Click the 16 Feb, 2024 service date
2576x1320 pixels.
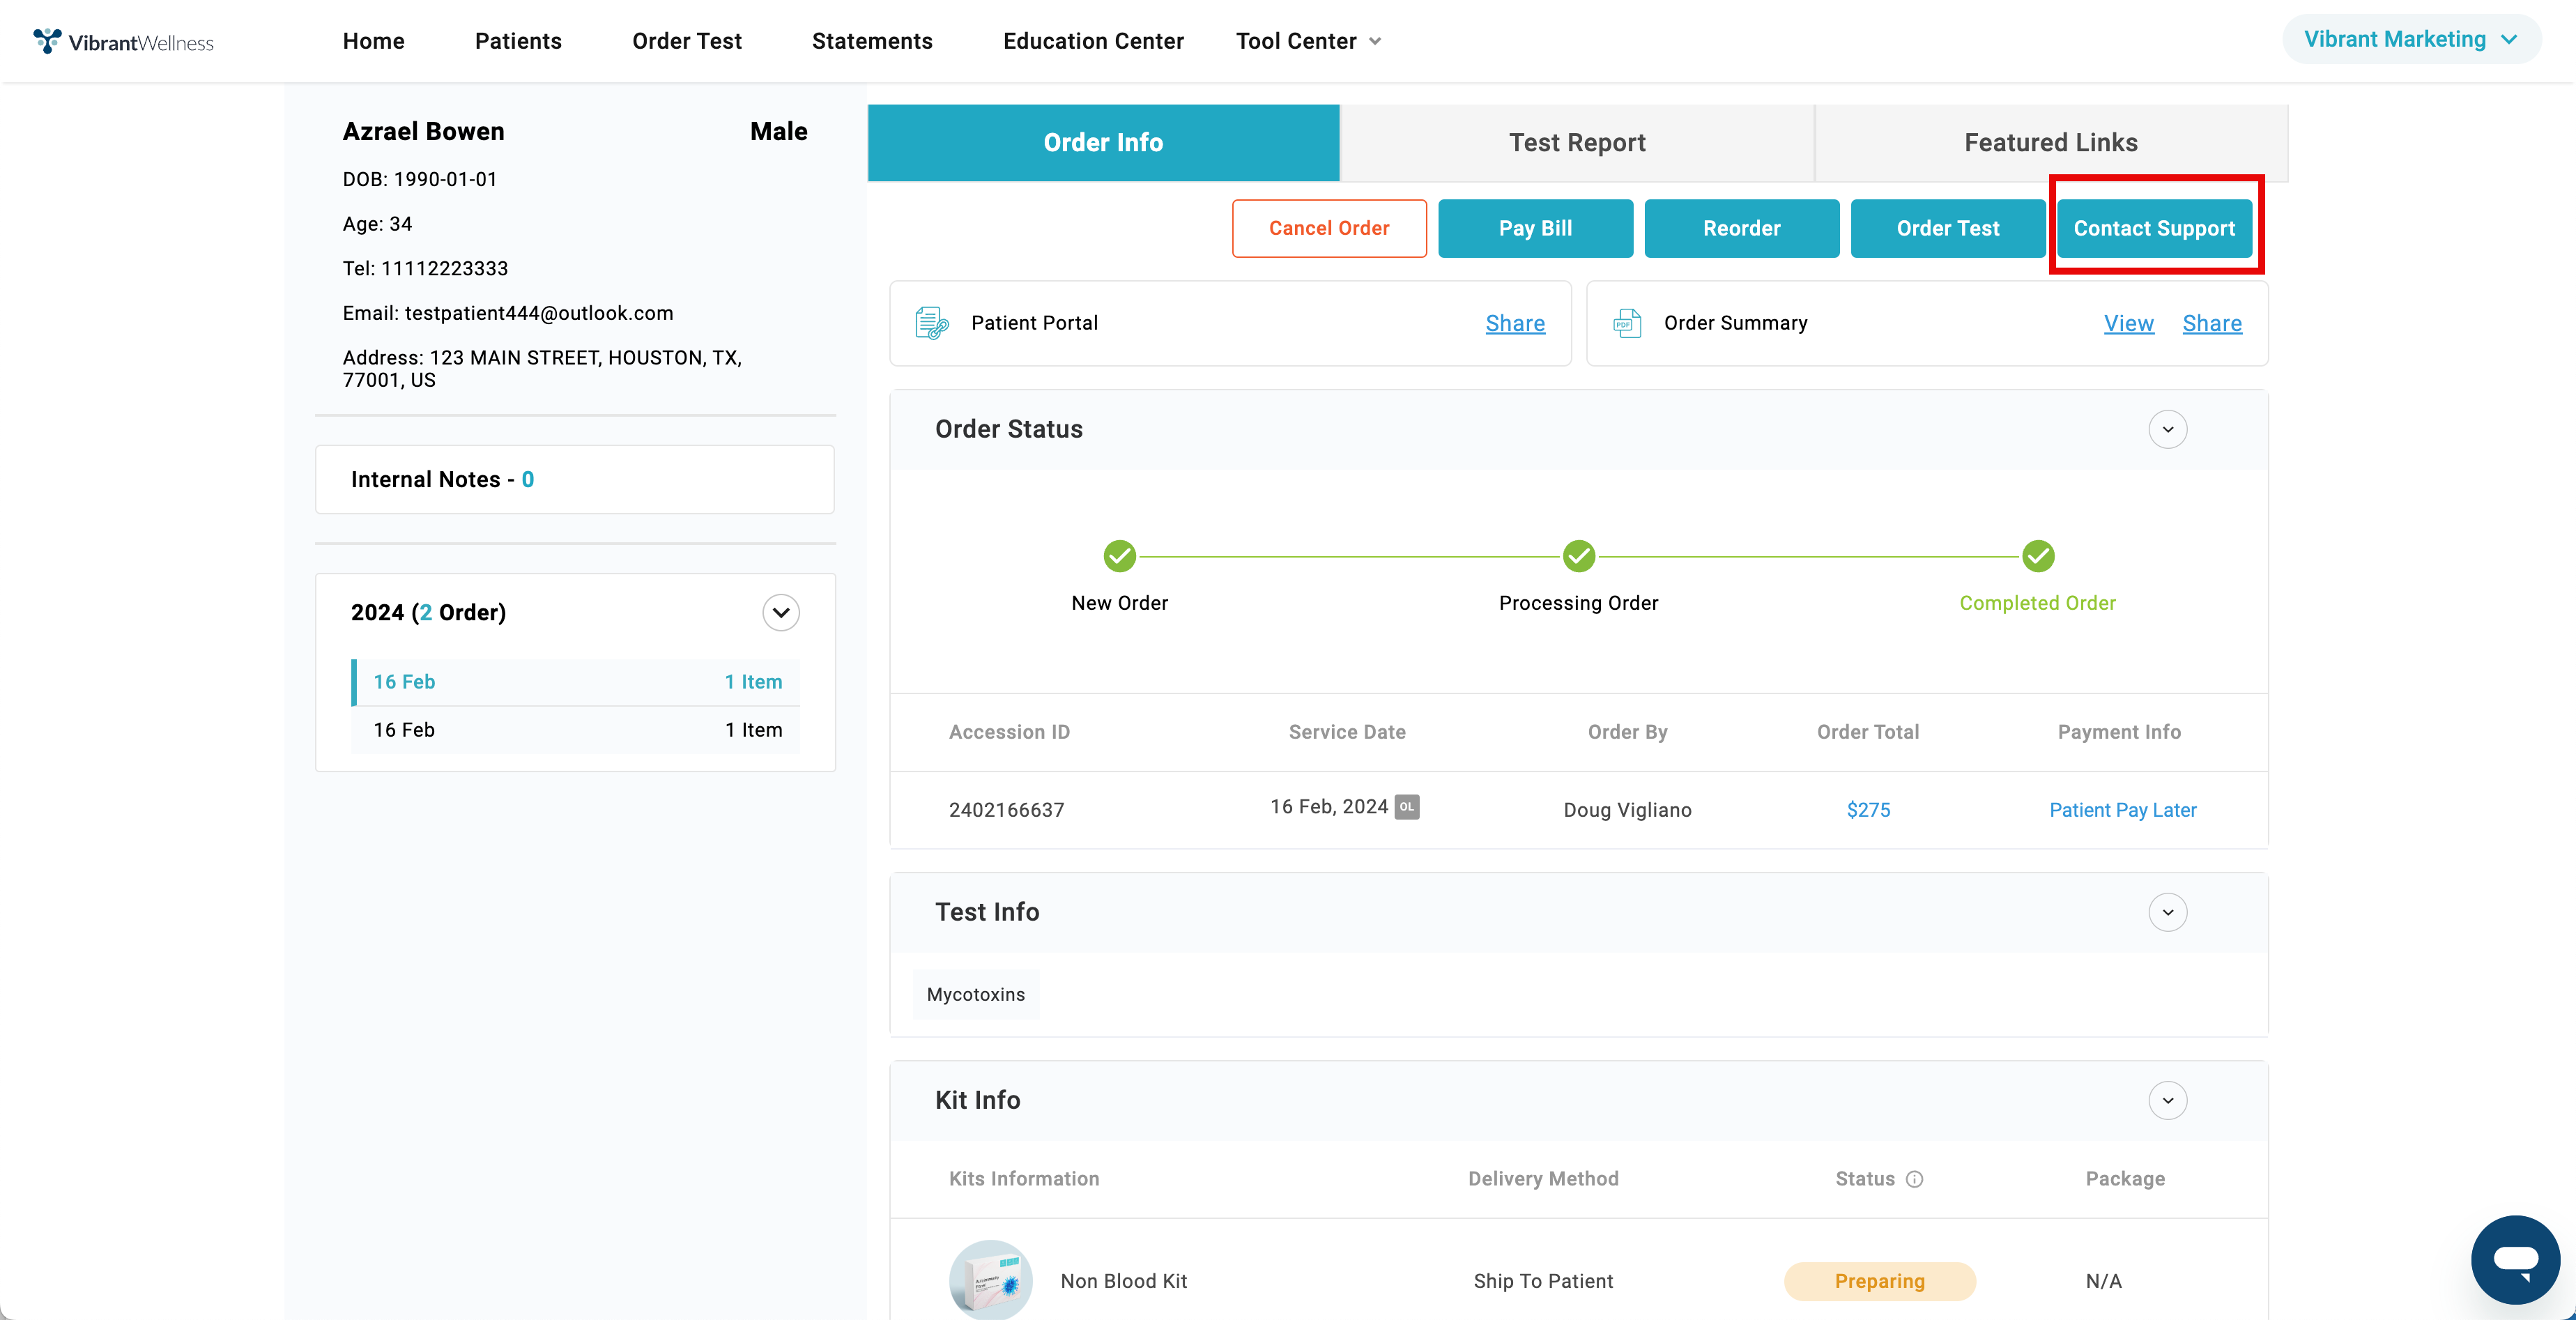[x=1329, y=806]
